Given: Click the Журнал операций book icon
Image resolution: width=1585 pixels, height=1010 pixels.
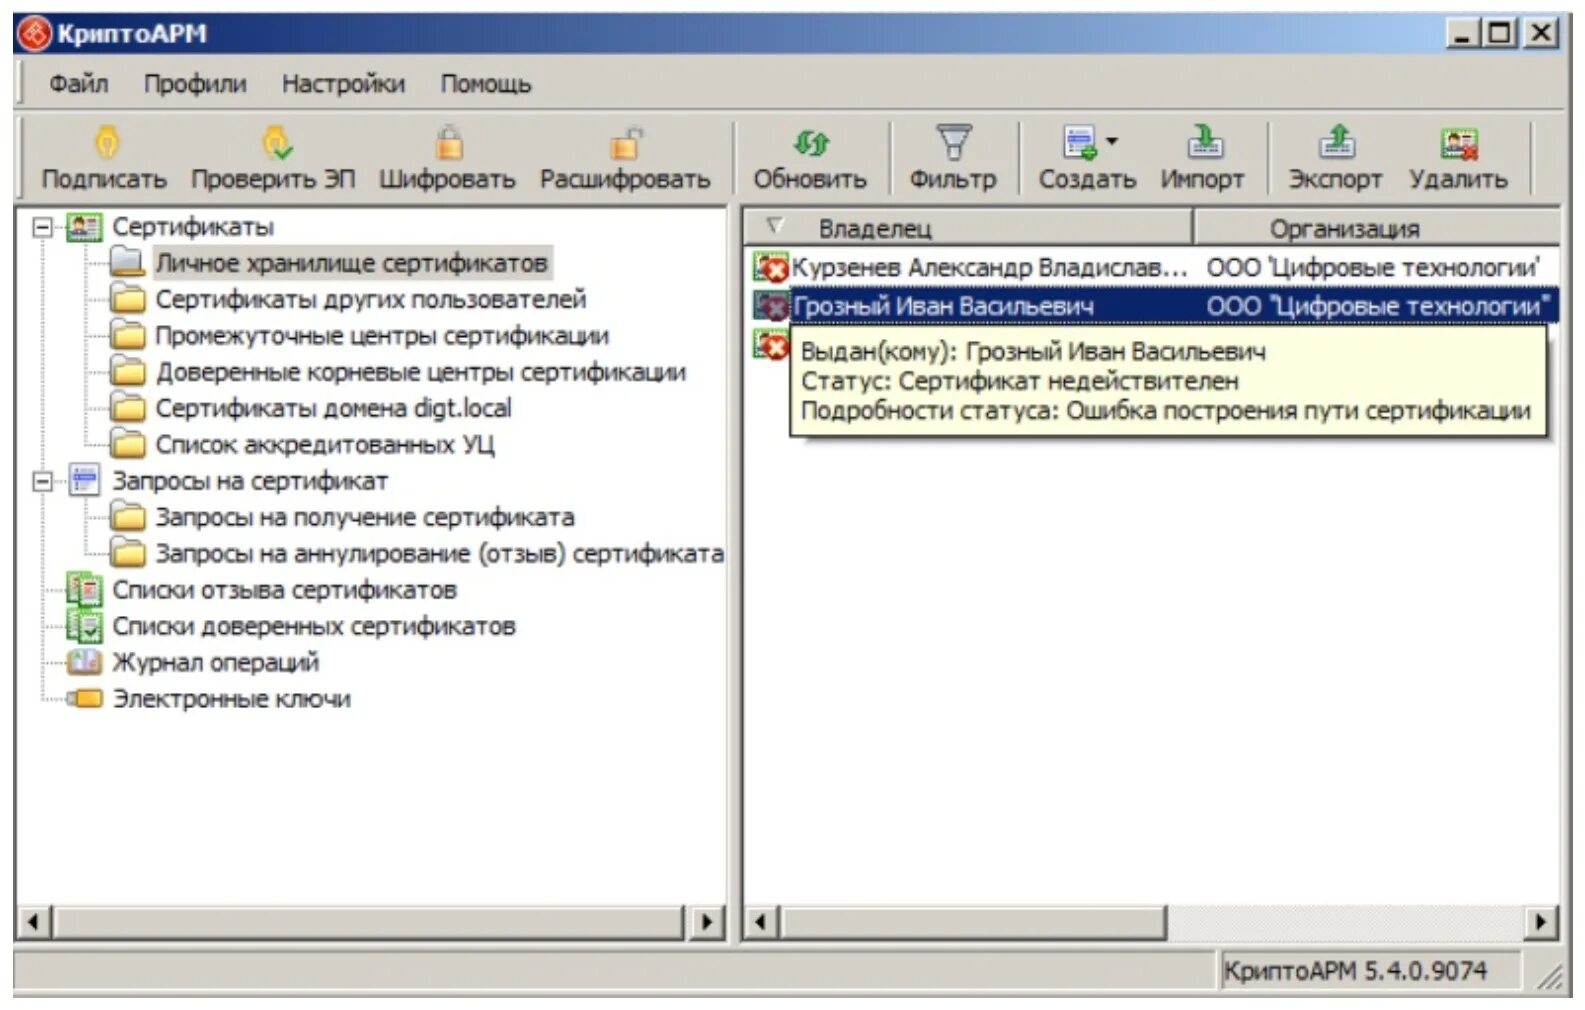Looking at the screenshot, I should [84, 662].
